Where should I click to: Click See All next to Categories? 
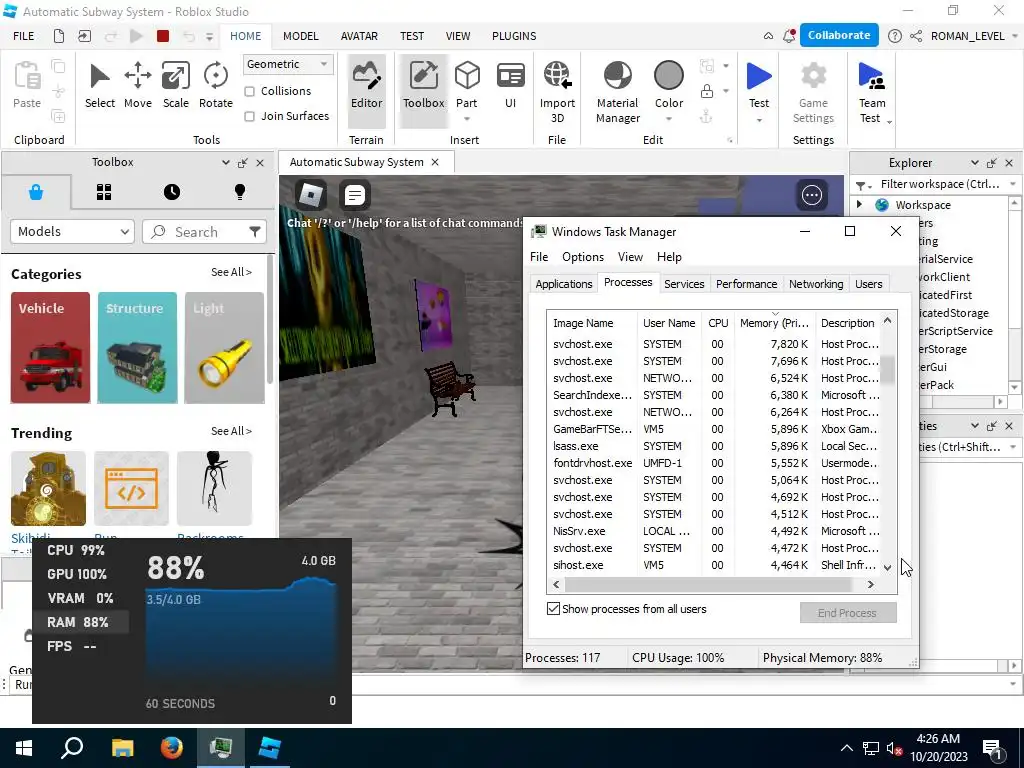tap(231, 272)
